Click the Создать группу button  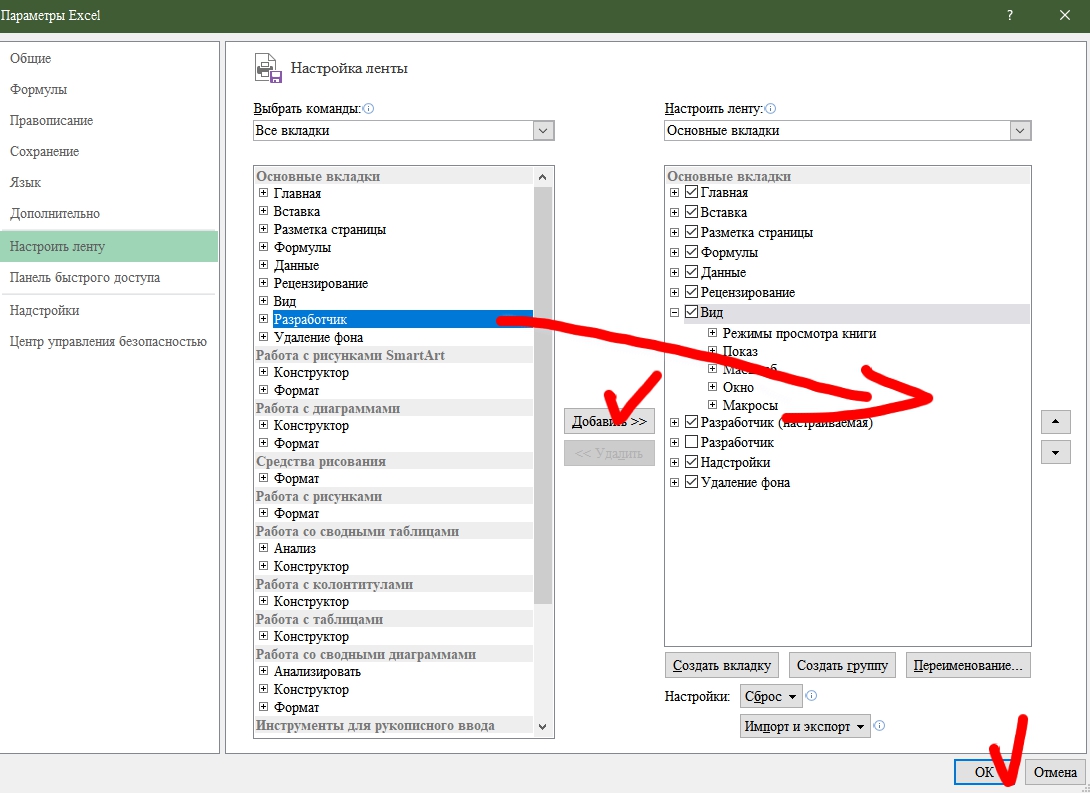pyautogui.click(x=843, y=665)
